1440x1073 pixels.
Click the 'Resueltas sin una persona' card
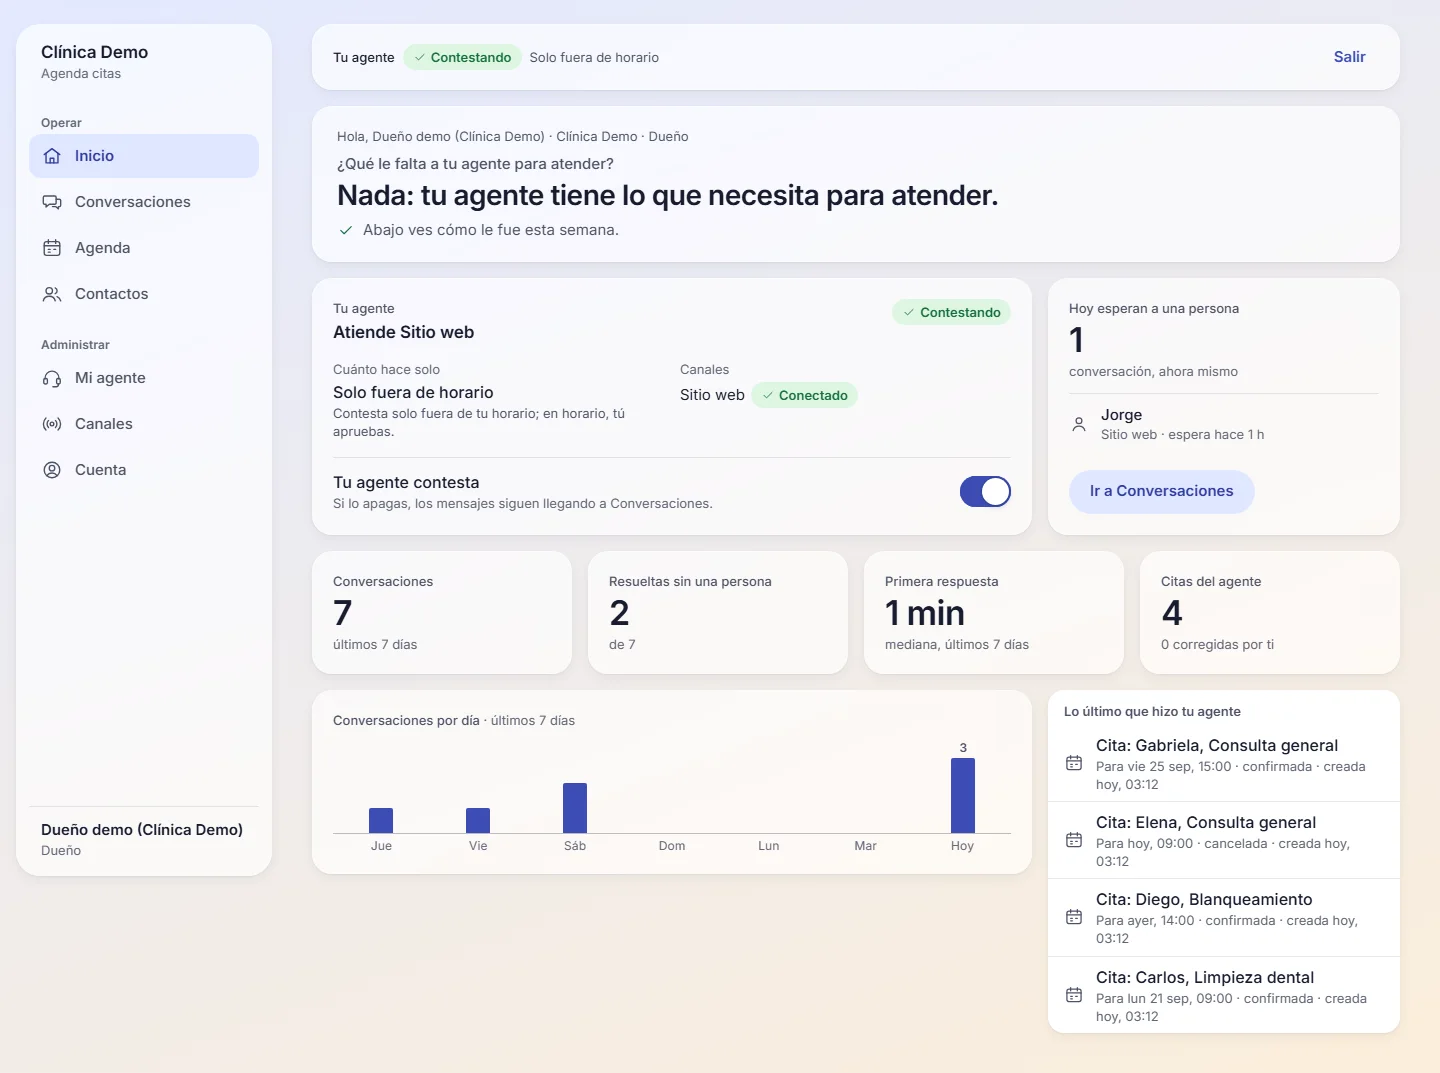pyautogui.click(x=718, y=612)
